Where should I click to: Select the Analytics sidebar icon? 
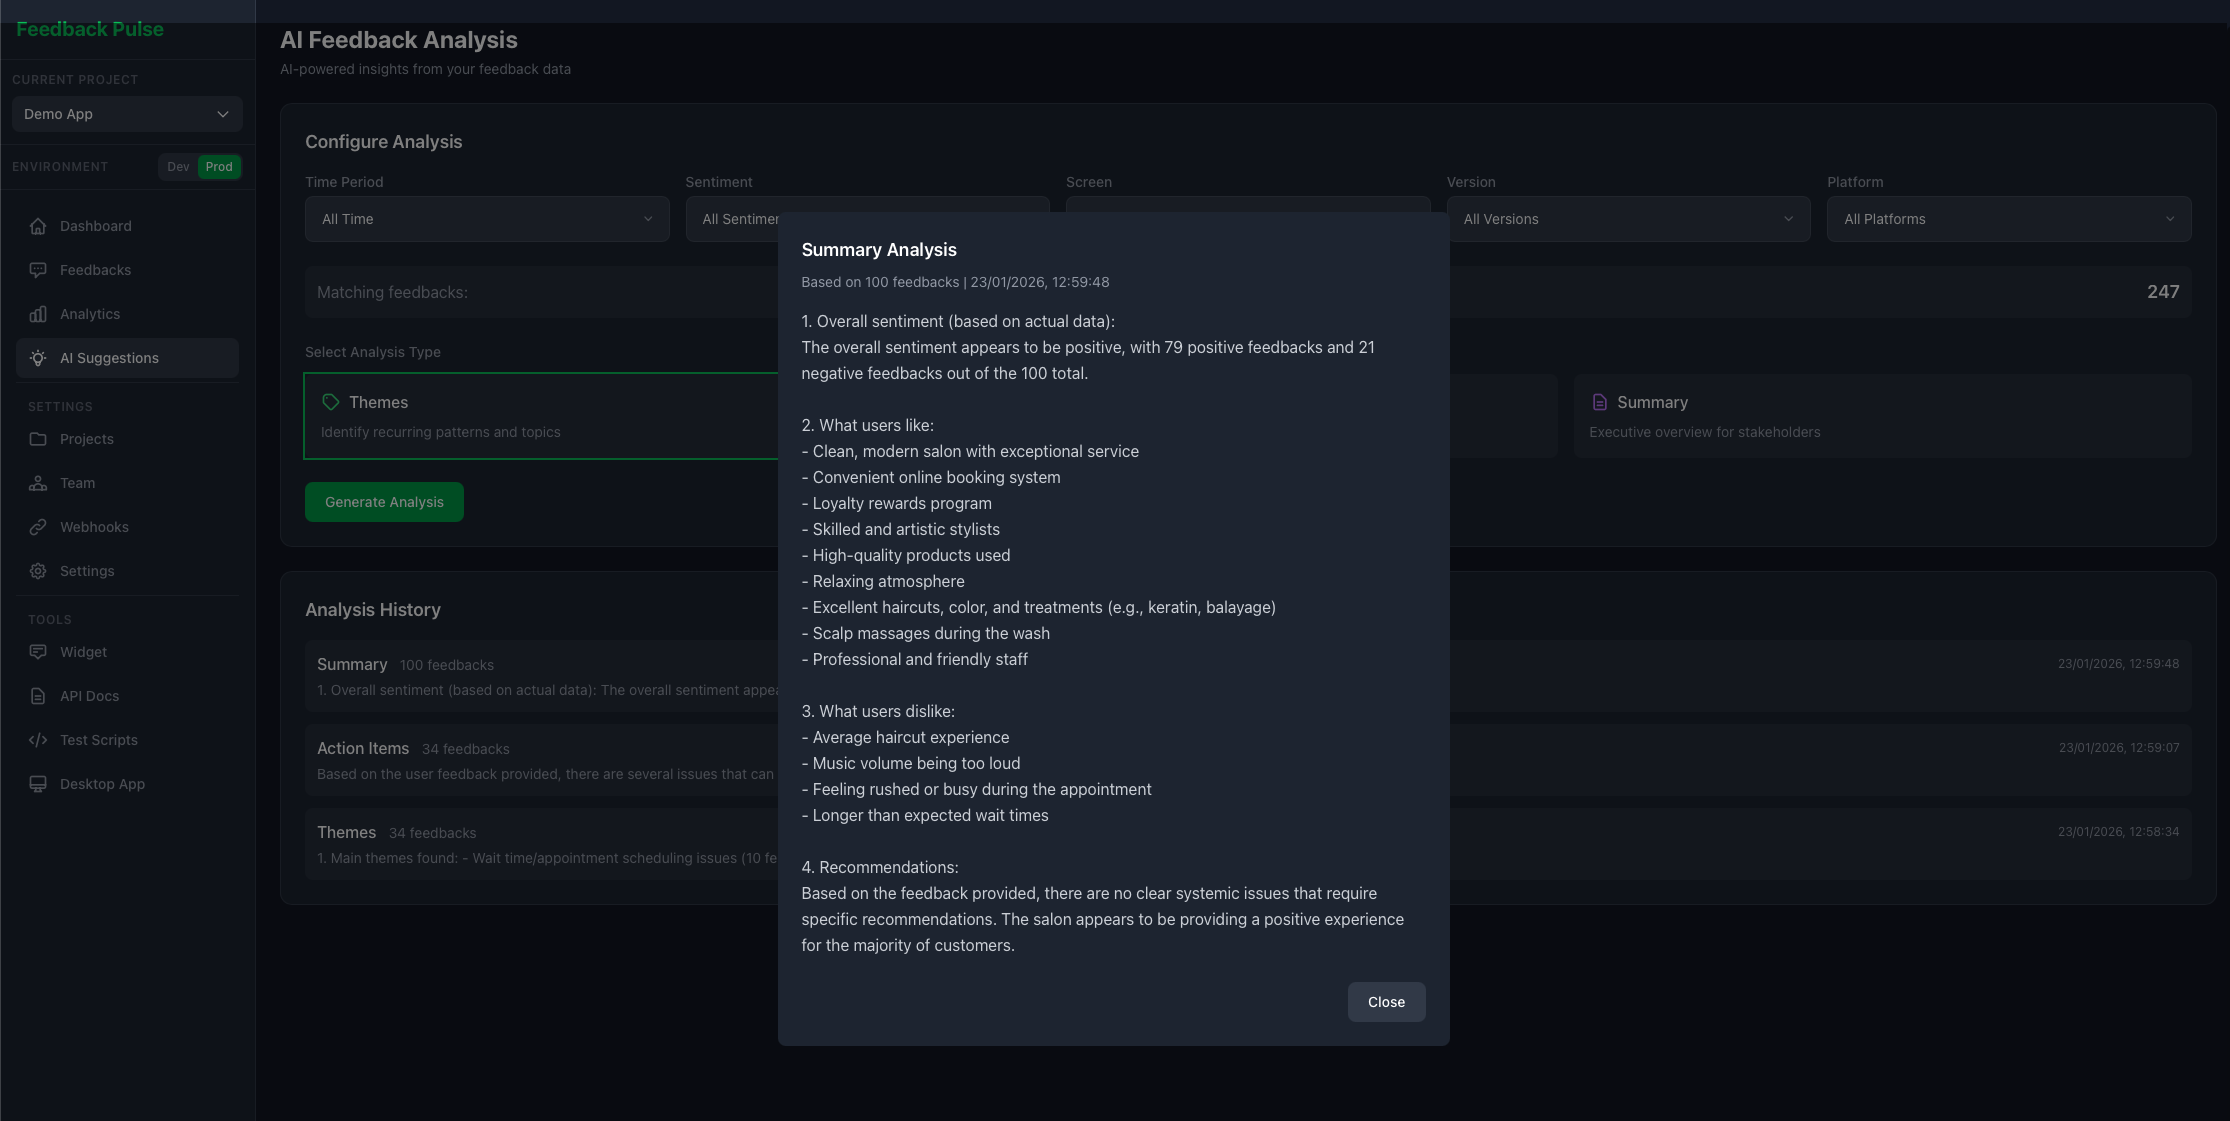[37, 314]
